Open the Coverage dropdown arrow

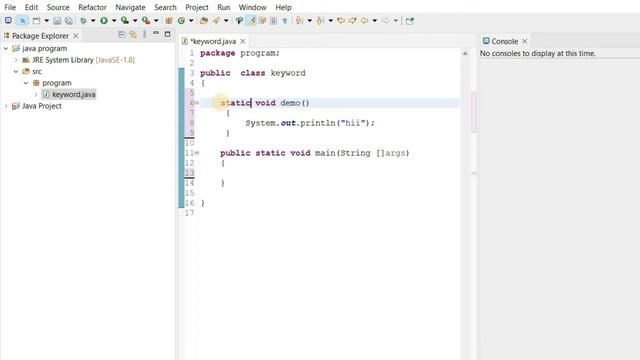[x=135, y=20]
